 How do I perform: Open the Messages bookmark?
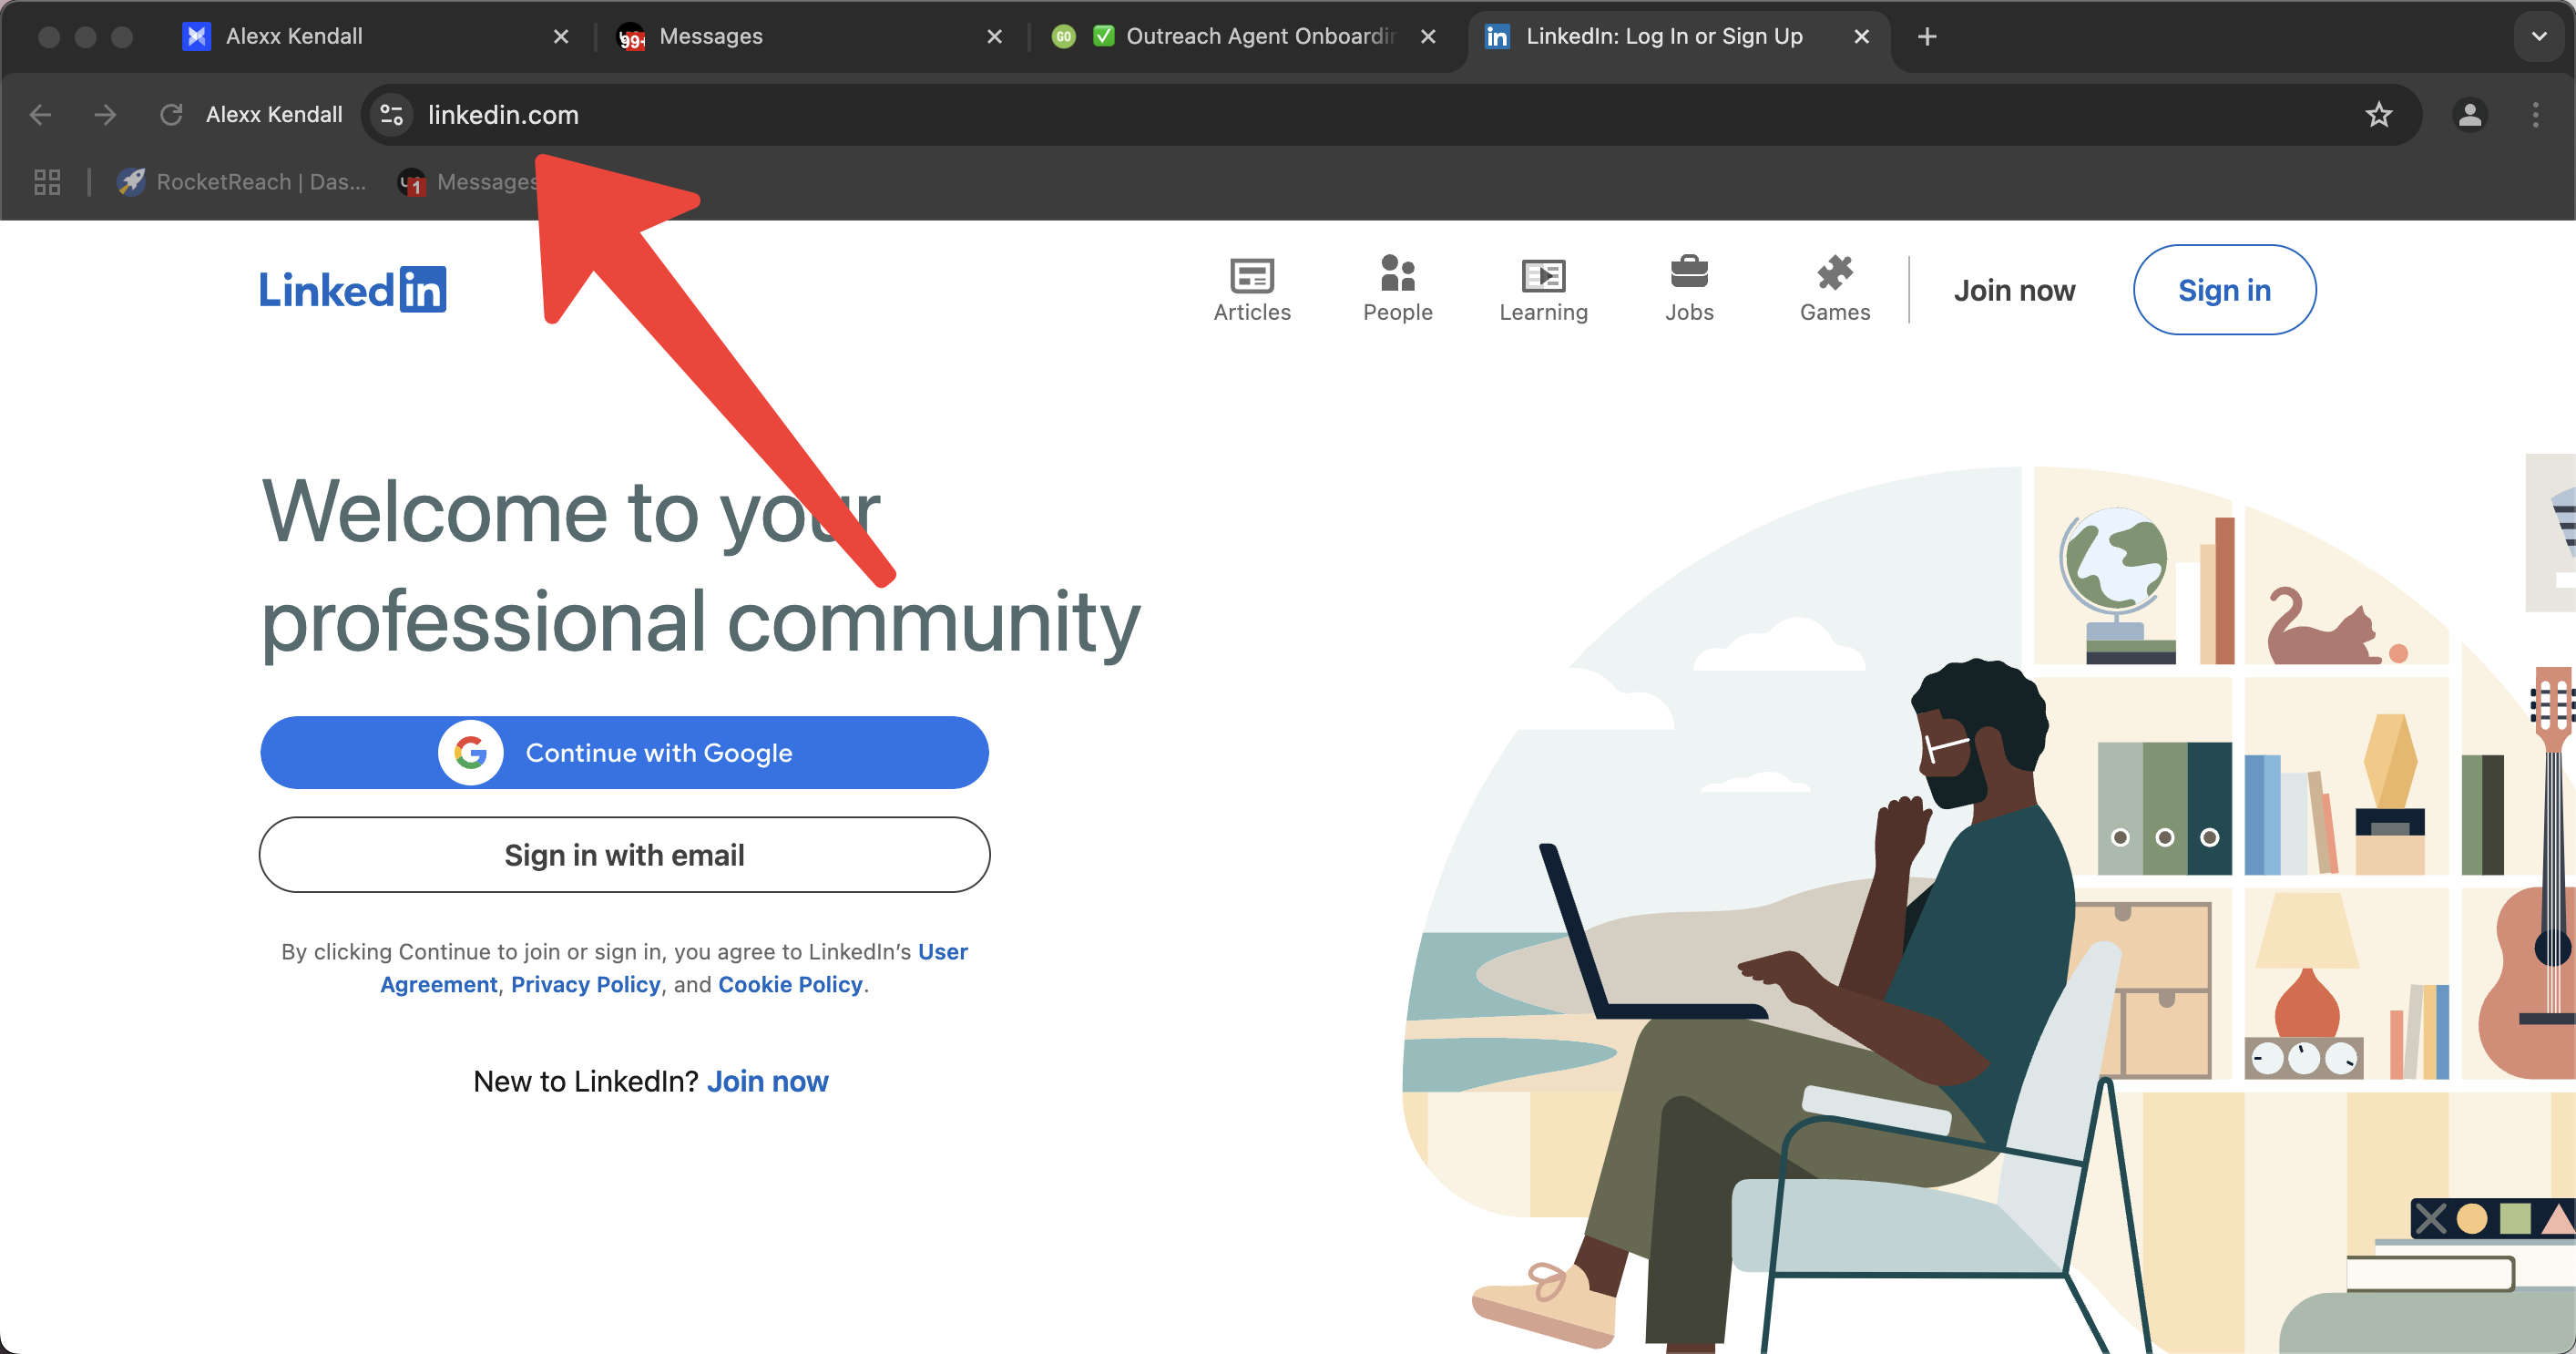(468, 182)
